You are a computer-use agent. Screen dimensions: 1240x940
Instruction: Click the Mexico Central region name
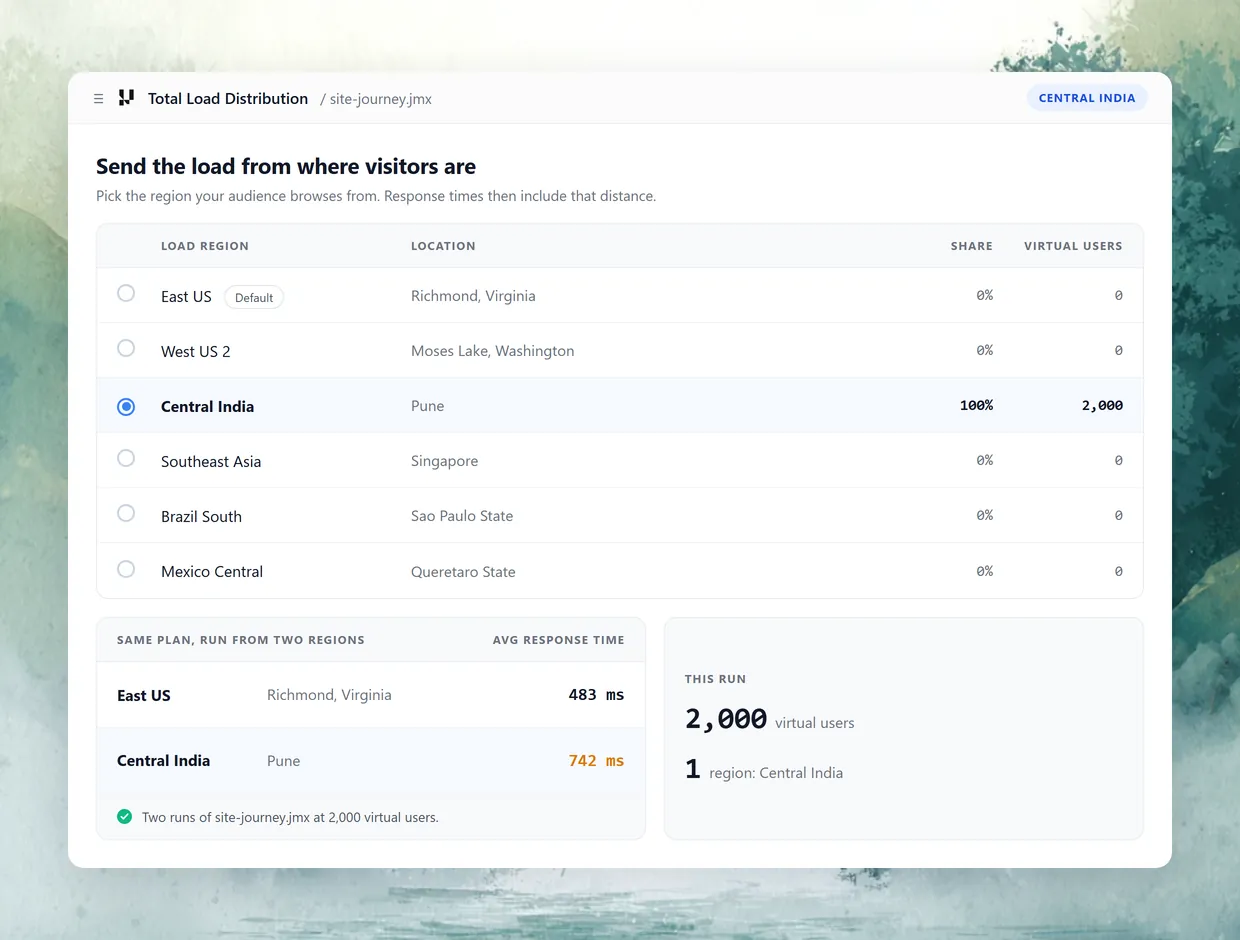coord(212,572)
